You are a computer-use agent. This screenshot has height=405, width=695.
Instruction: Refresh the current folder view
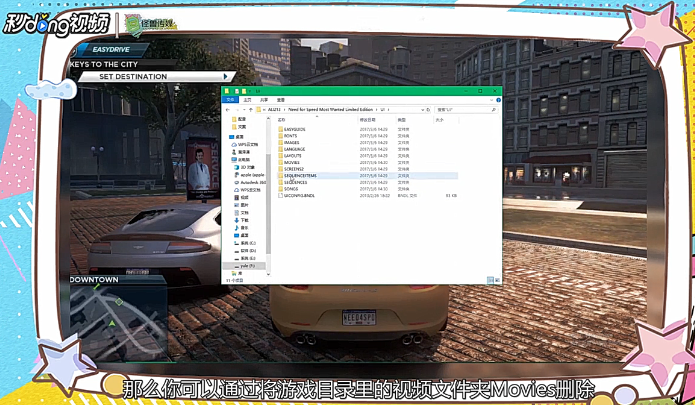click(x=428, y=109)
